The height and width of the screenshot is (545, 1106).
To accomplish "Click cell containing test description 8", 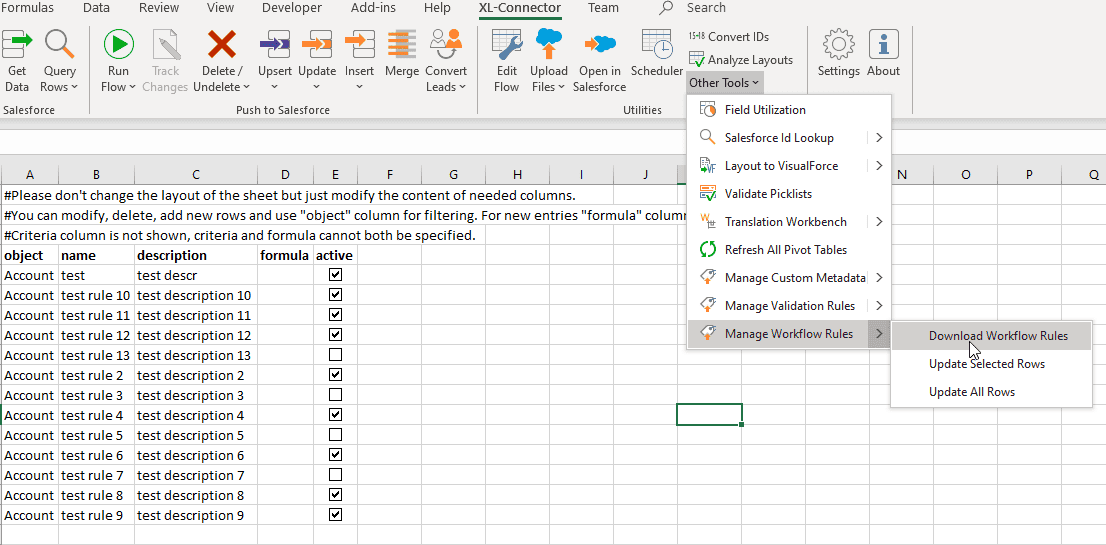I will (x=196, y=496).
